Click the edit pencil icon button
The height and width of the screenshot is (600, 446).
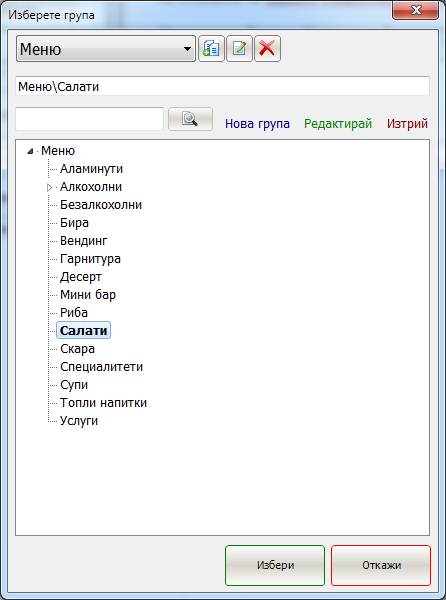click(x=239, y=49)
